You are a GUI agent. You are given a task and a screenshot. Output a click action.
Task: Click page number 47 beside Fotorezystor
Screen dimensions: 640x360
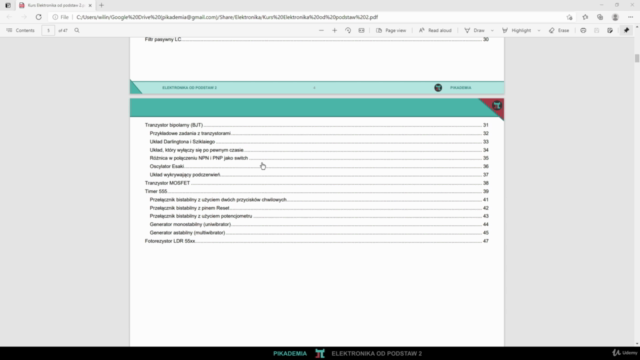486,241
